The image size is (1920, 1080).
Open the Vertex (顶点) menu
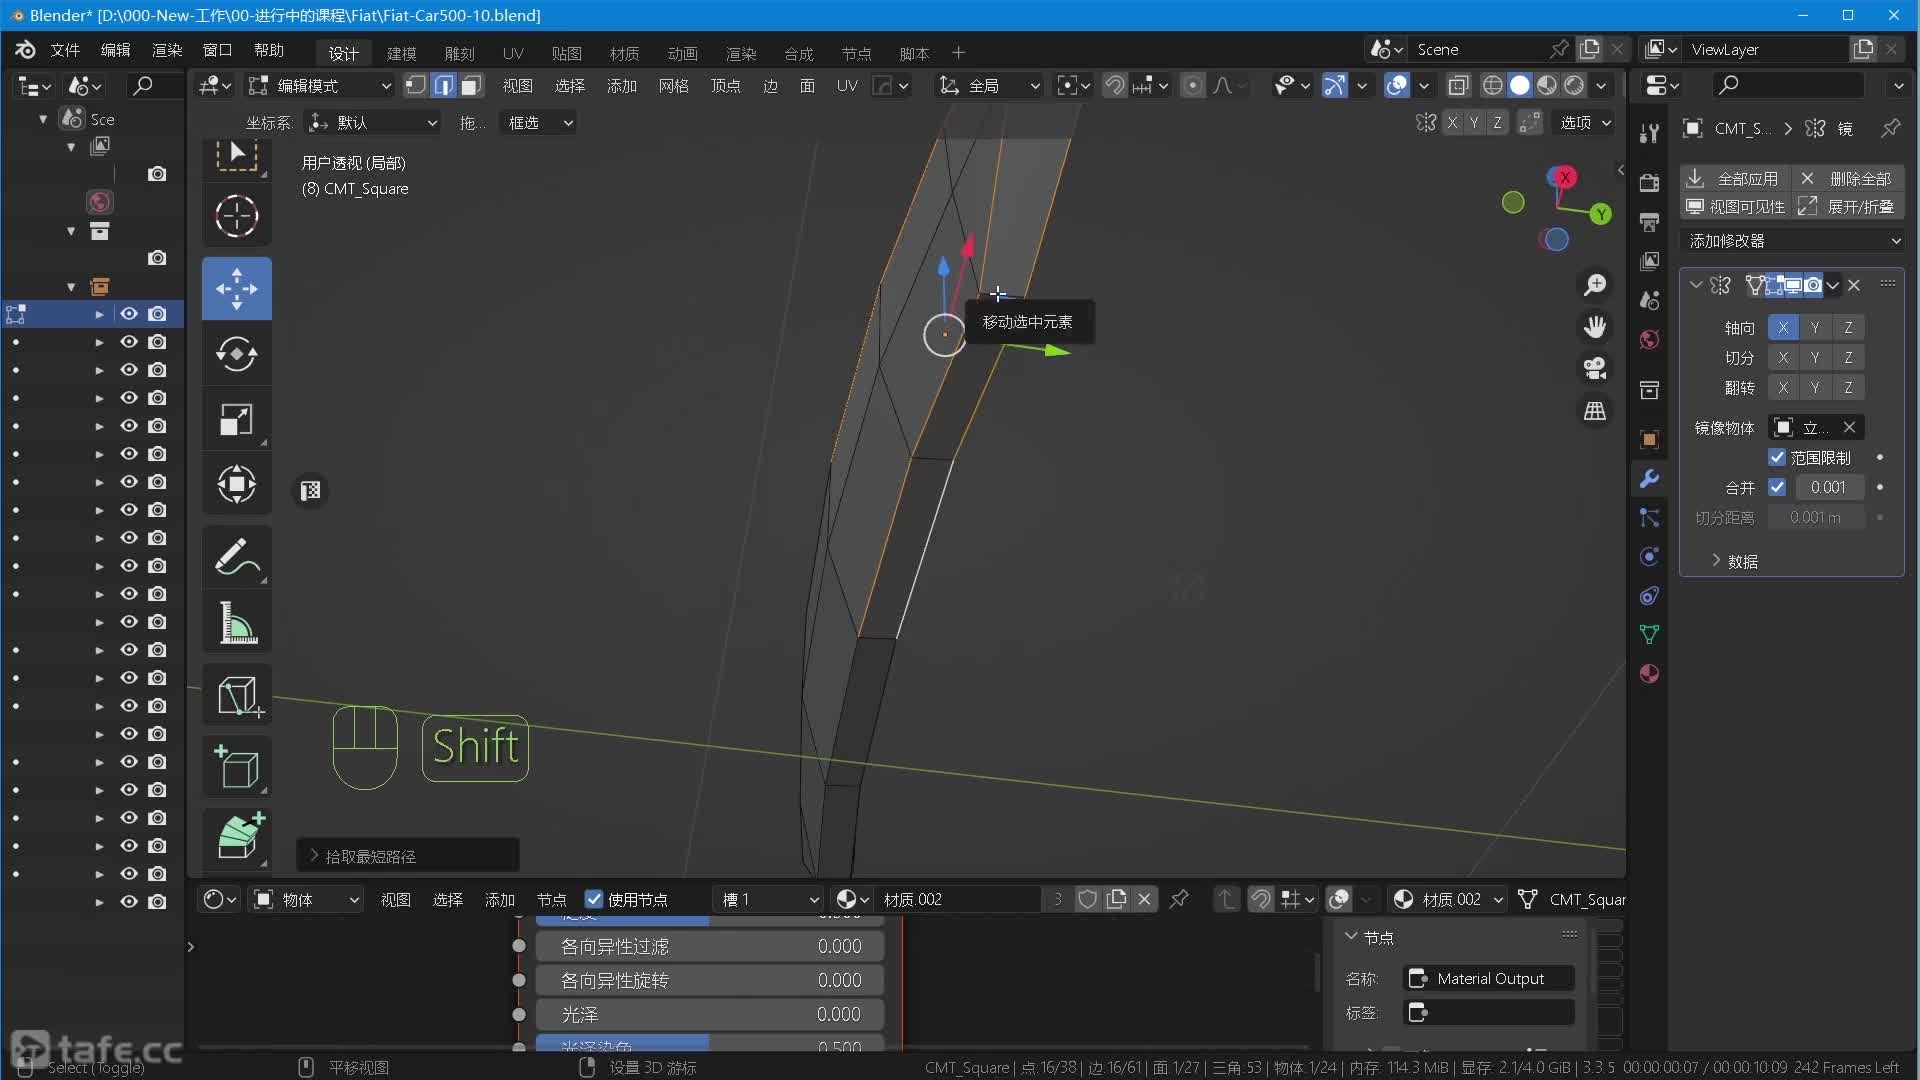(725, 86)
